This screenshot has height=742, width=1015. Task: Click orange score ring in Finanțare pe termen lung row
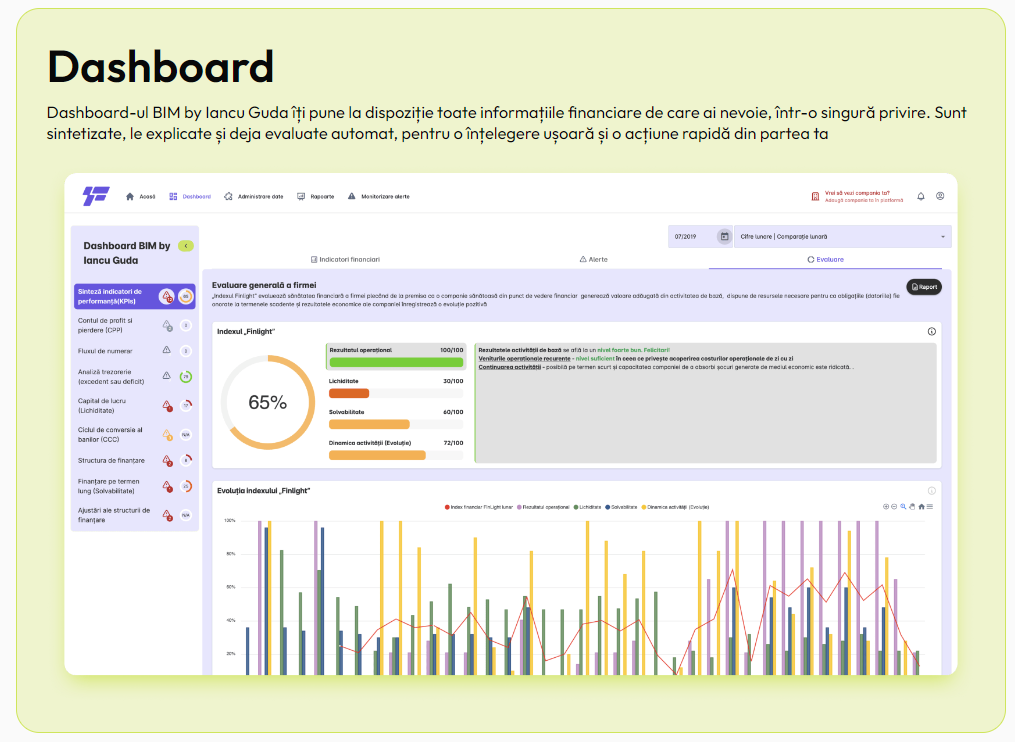pyautogui.click(x=186, y=486)
